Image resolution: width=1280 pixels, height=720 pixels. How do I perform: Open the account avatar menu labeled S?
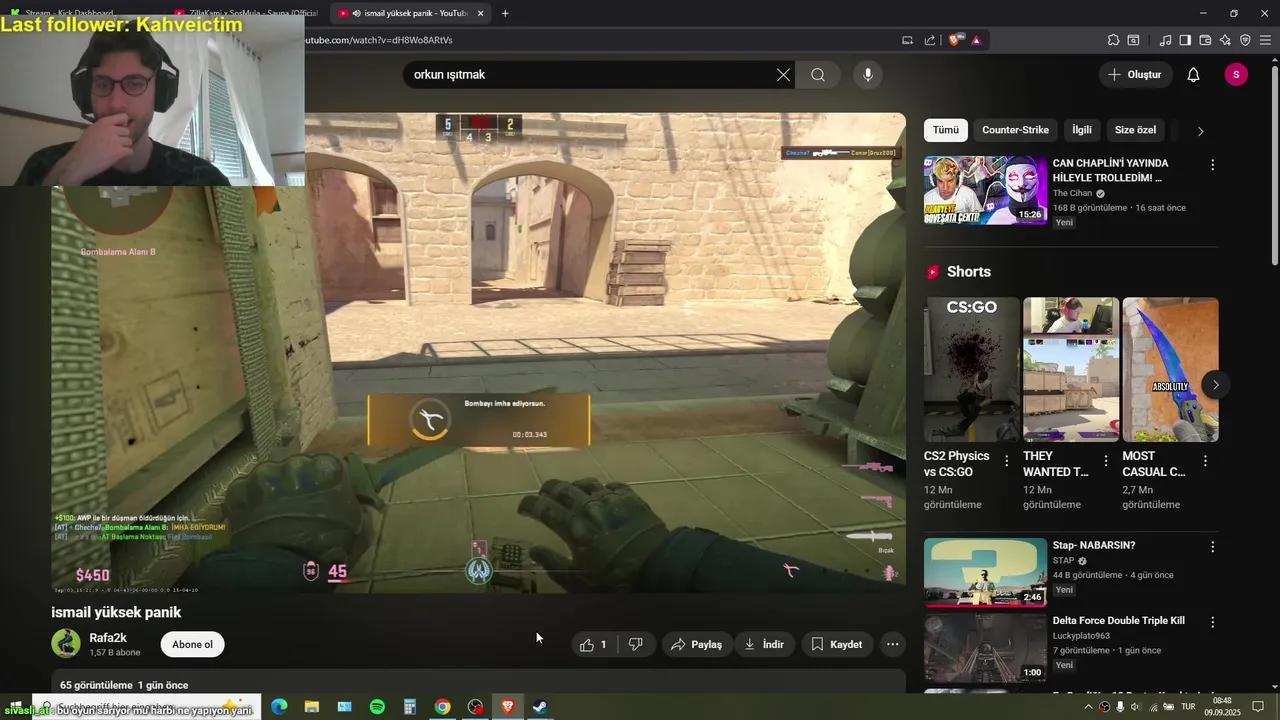1236,75
